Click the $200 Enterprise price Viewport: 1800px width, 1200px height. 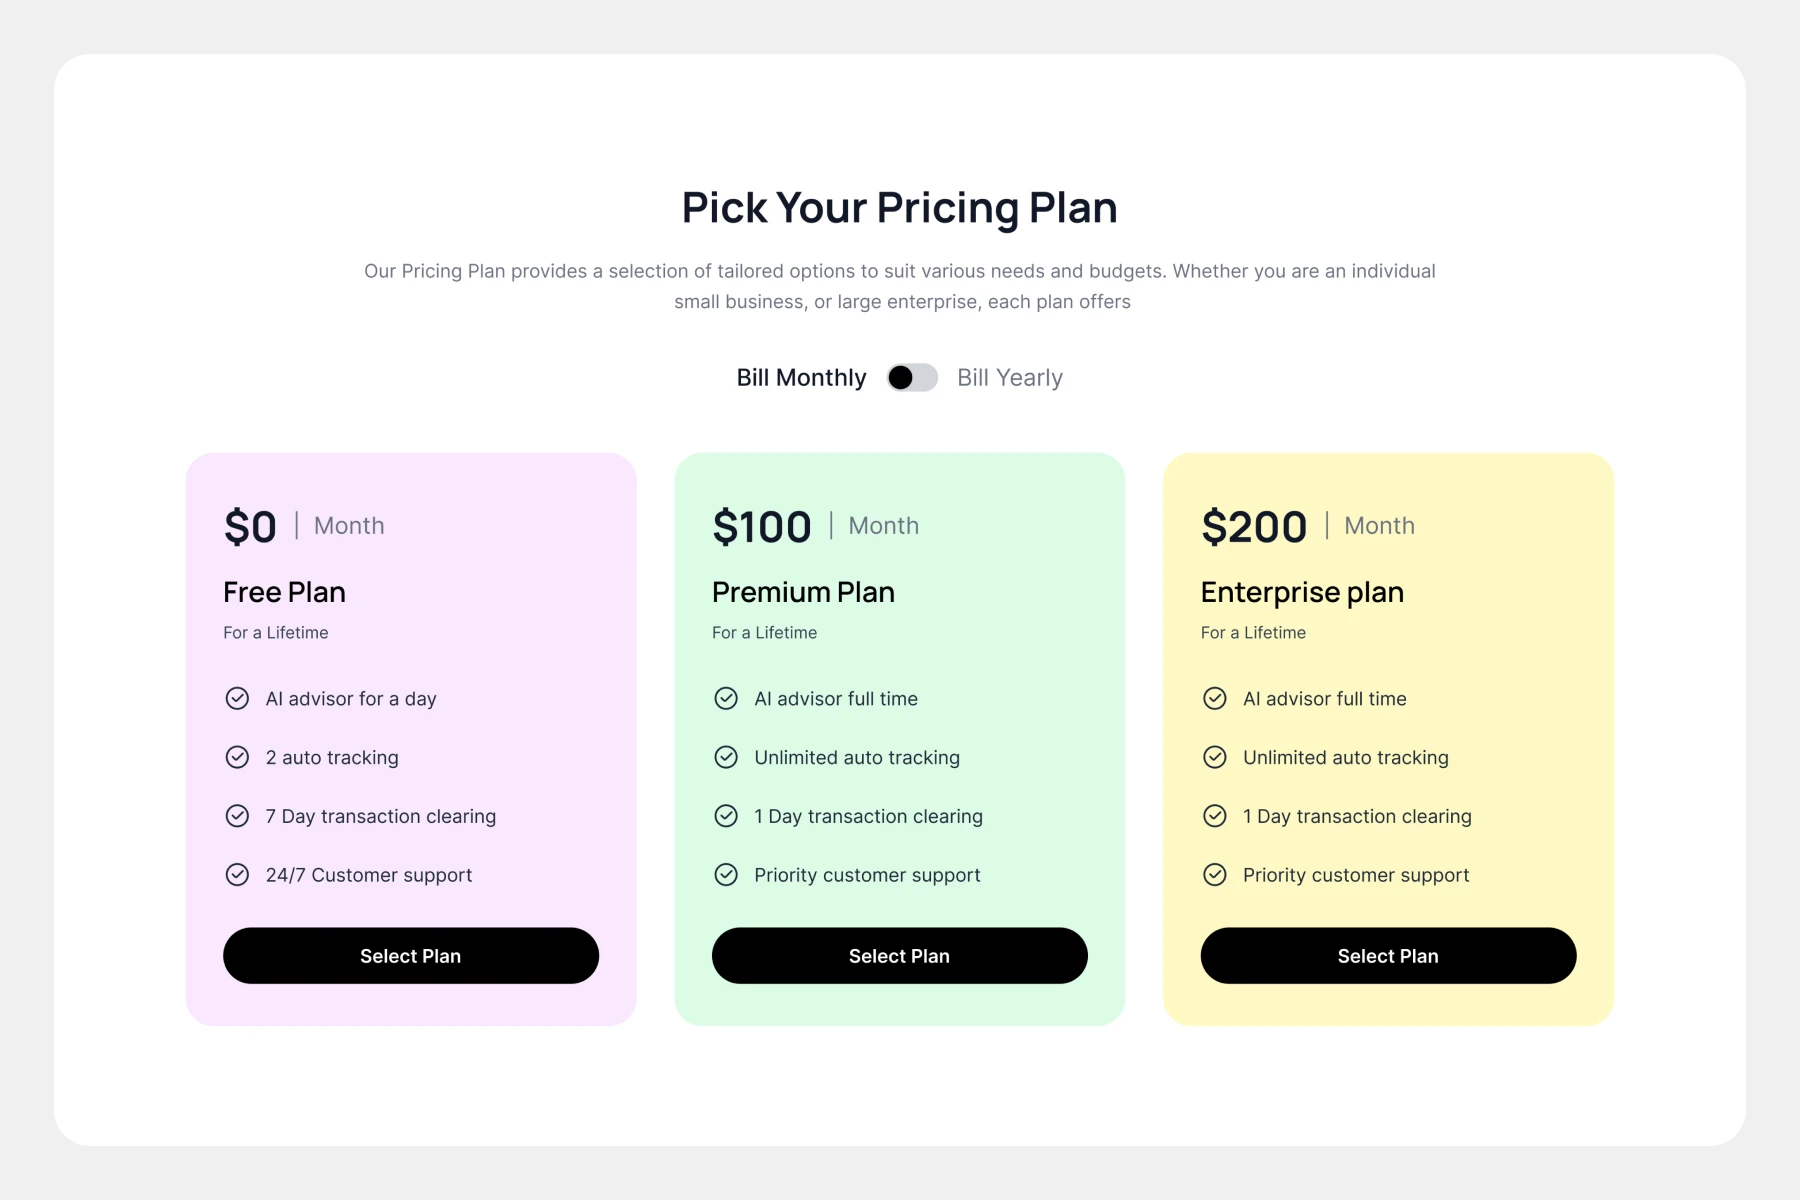pos(1254,527)
